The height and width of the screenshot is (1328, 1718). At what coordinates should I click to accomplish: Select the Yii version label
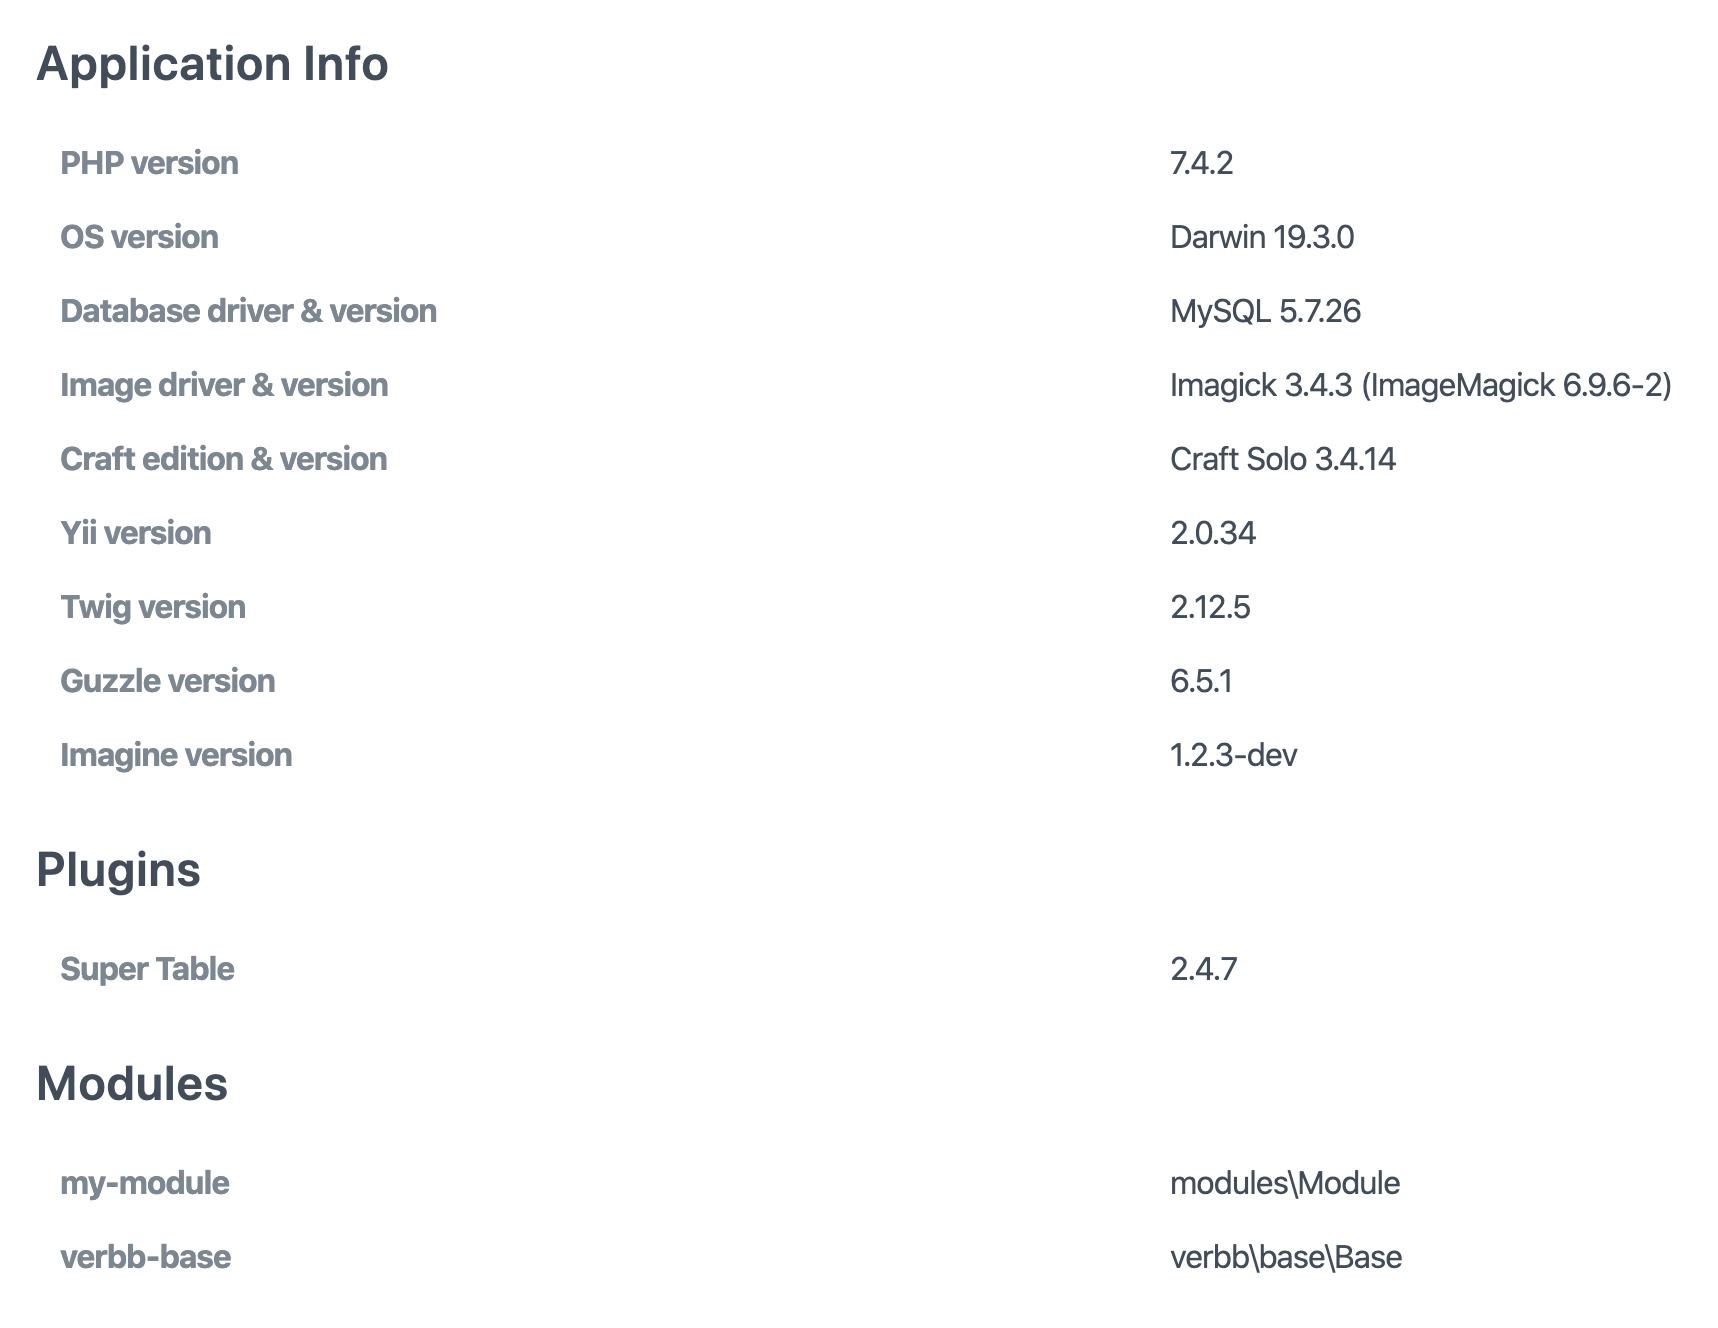[x=135, y=533]
